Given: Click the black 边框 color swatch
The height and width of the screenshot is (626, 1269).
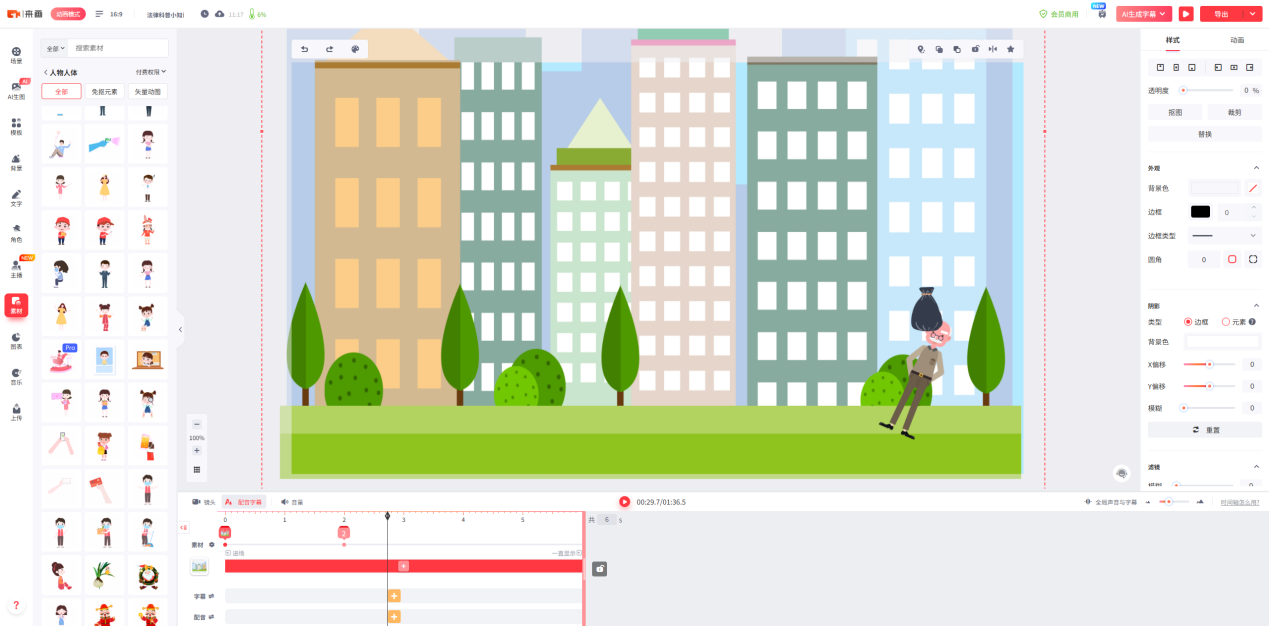Looking at the screenshot, I should tap(1200, 212).
